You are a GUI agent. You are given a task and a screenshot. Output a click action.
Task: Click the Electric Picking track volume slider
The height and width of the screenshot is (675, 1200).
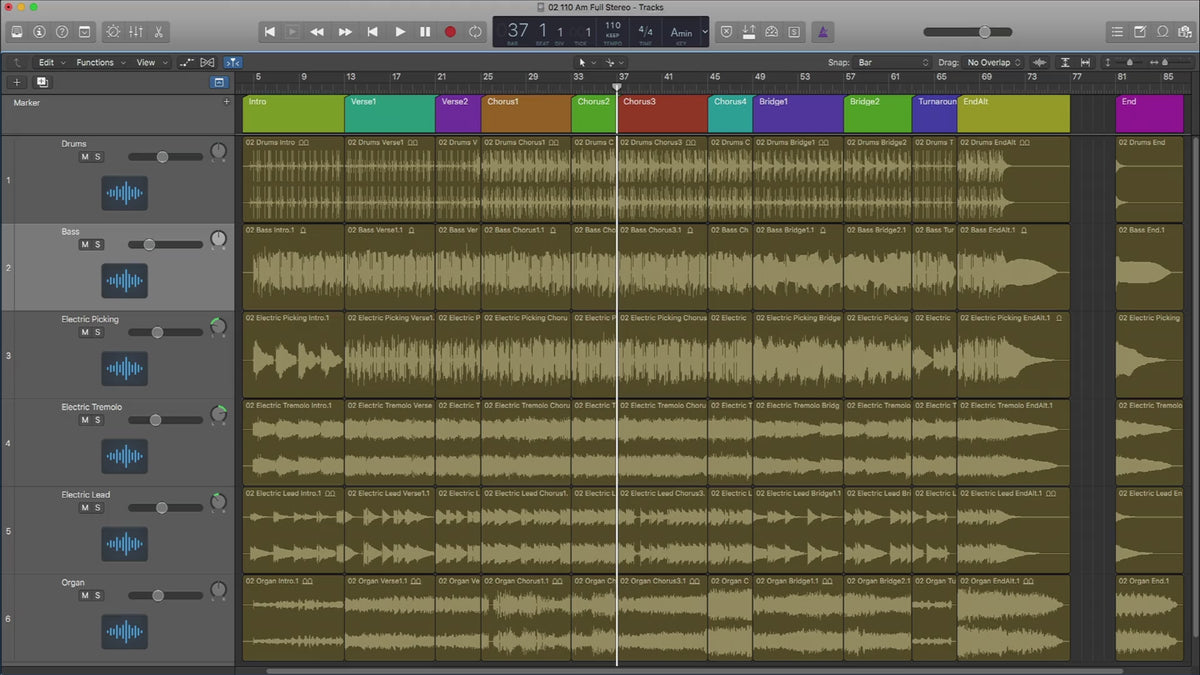coord(158,332)
